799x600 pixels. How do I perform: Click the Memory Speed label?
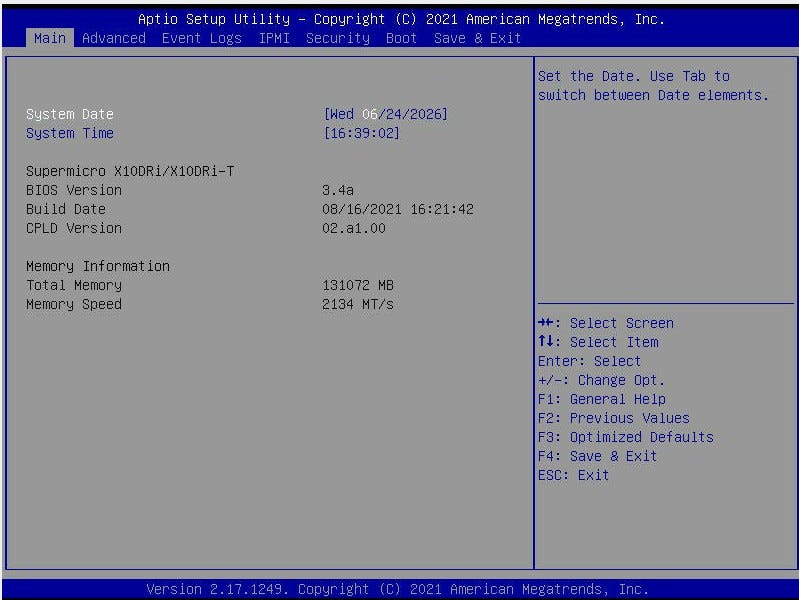click(74, 304)
